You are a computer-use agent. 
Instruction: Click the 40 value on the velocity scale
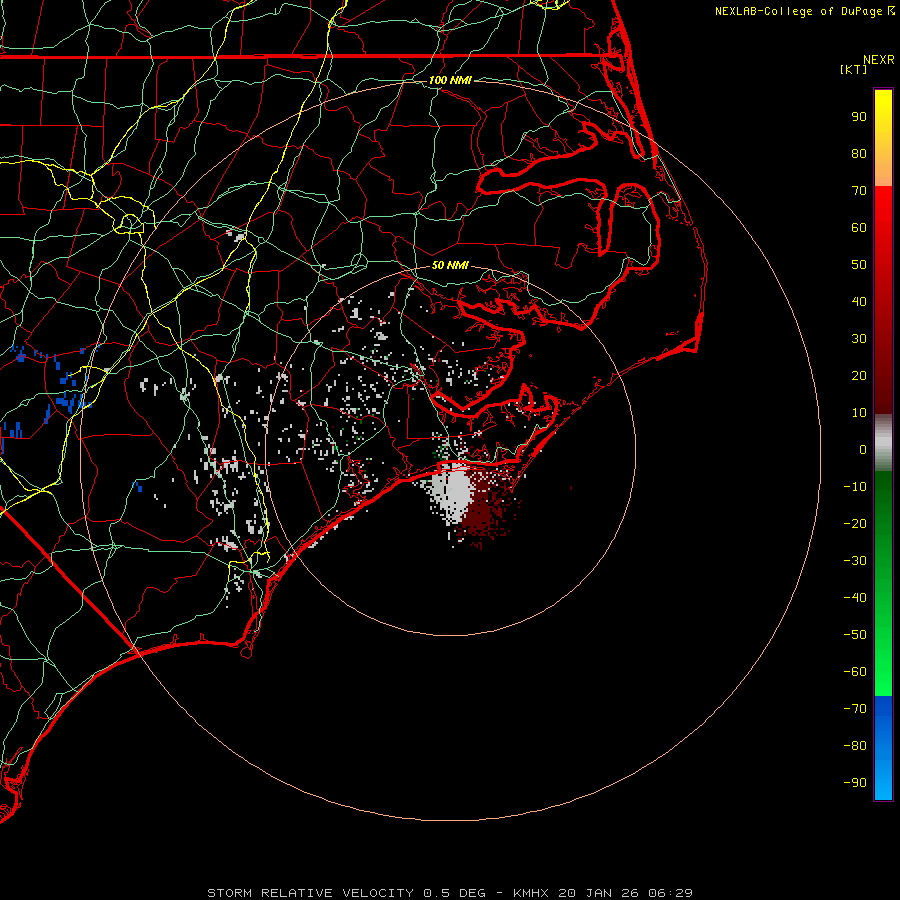tap(859, 301)
